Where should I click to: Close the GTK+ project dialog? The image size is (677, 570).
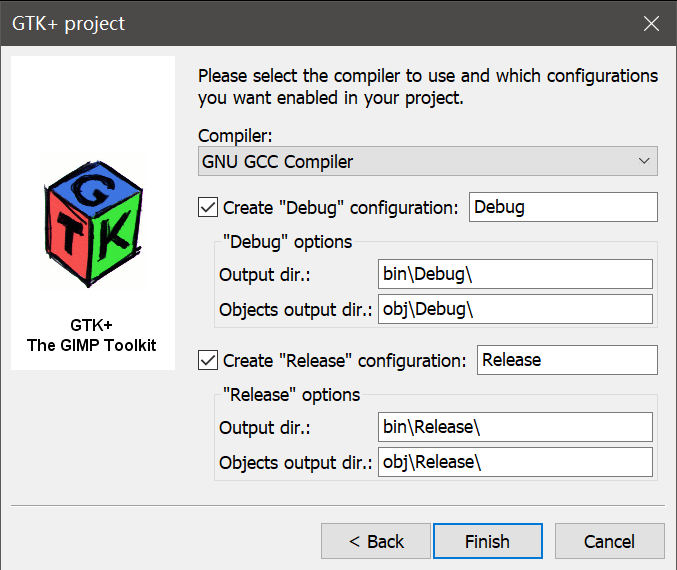651,23
